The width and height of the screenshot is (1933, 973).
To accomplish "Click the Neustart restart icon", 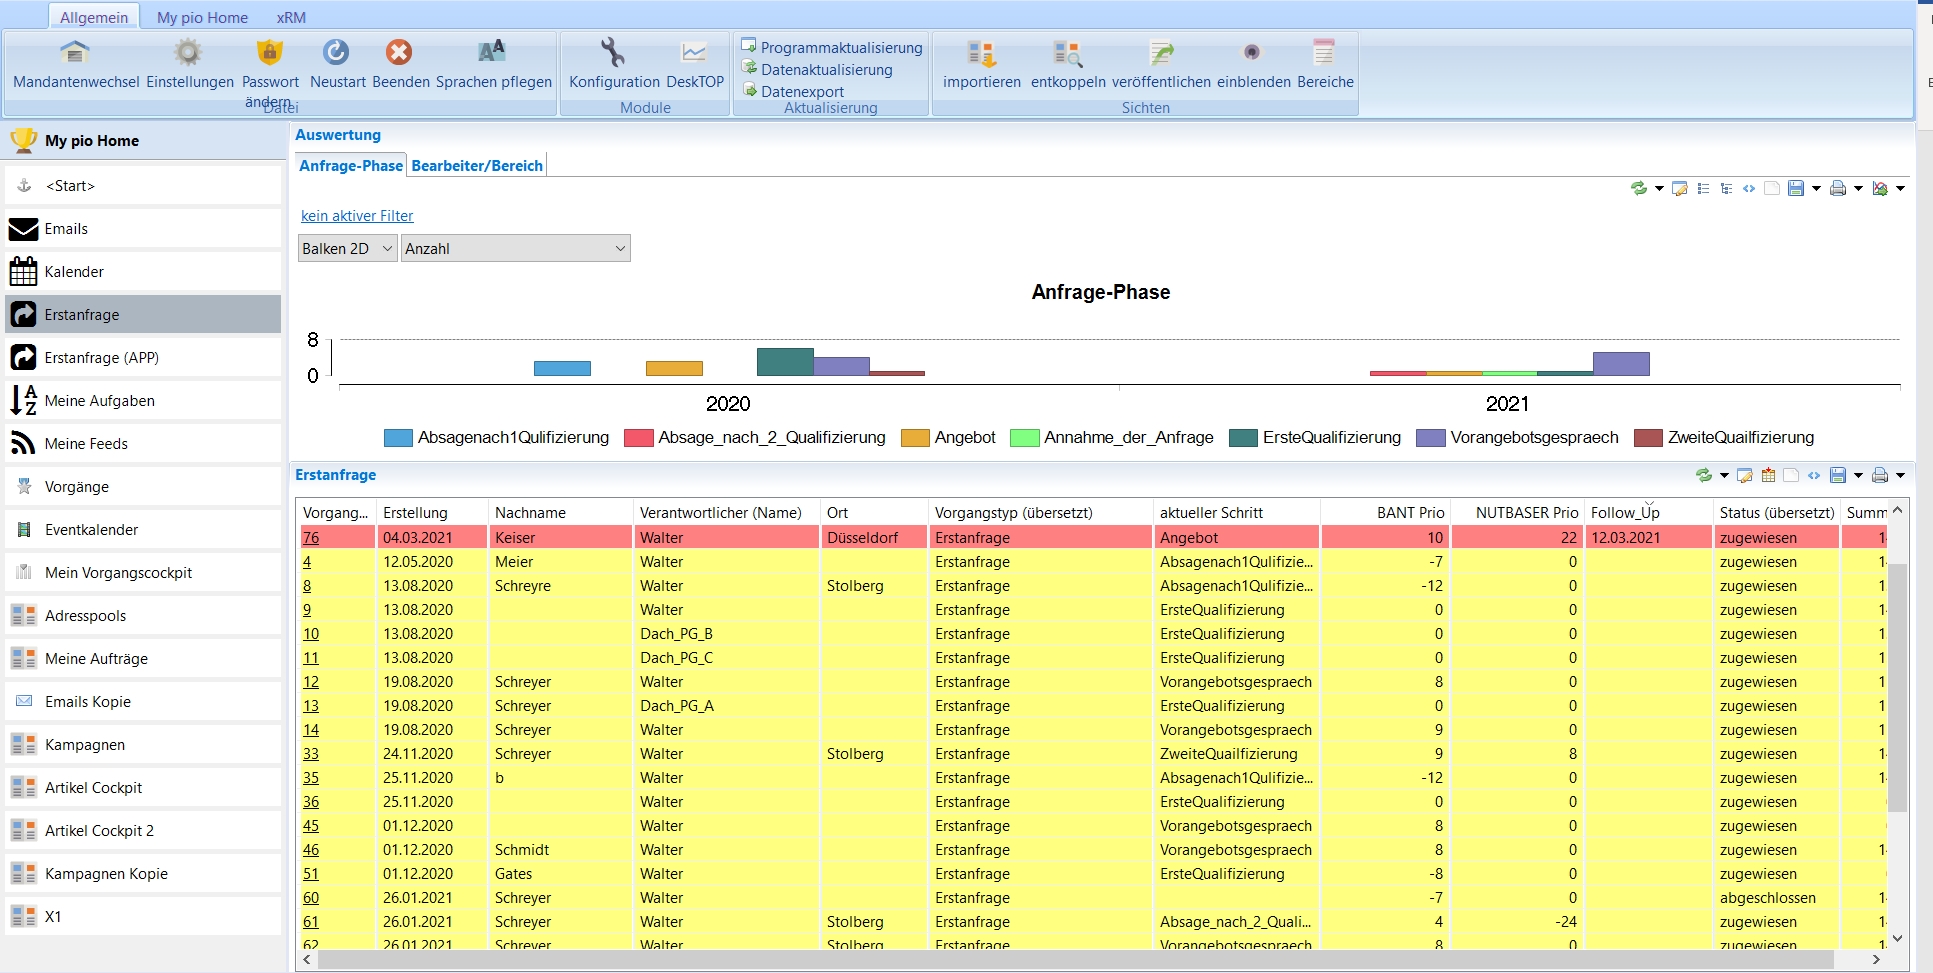I will click(x=336, y=53).
